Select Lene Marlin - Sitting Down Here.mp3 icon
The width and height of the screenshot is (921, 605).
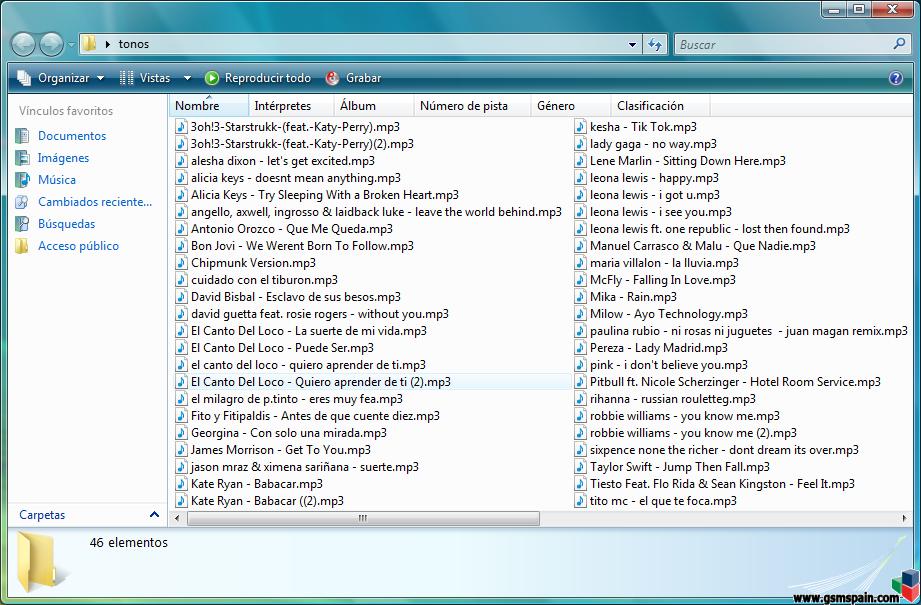580,161
